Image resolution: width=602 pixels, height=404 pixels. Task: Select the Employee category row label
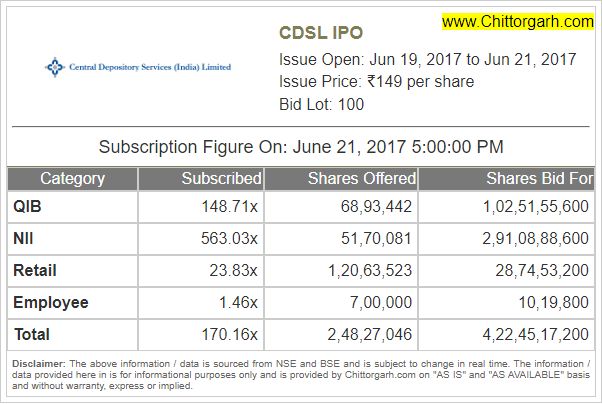51,302
